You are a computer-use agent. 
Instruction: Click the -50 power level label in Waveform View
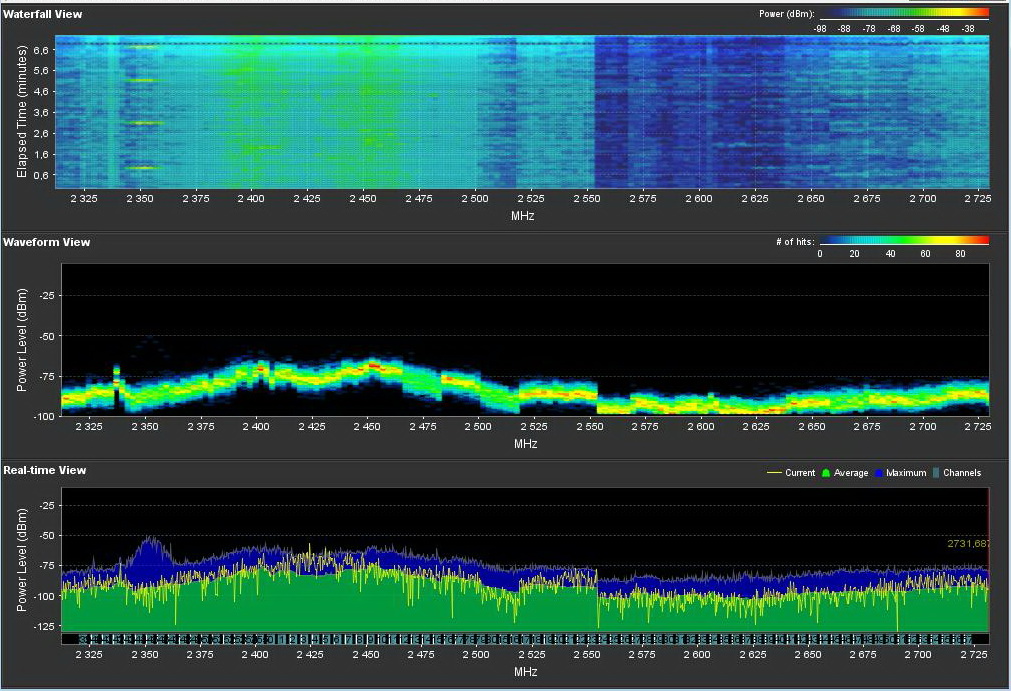46,336
